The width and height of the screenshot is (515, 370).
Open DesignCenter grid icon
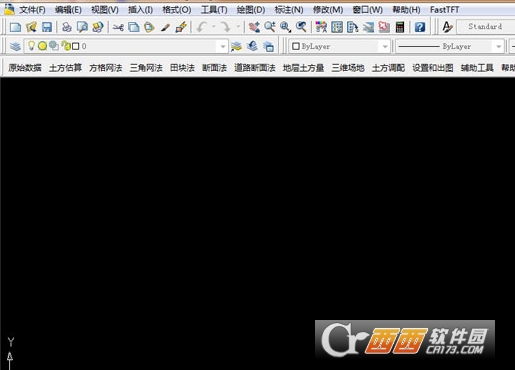click(x=337, y=27)
